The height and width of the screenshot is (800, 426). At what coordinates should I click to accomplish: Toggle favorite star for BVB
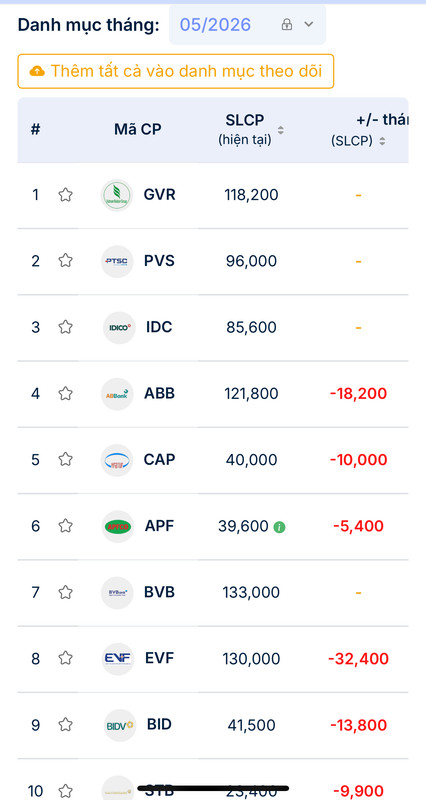(x=65, y=592)
